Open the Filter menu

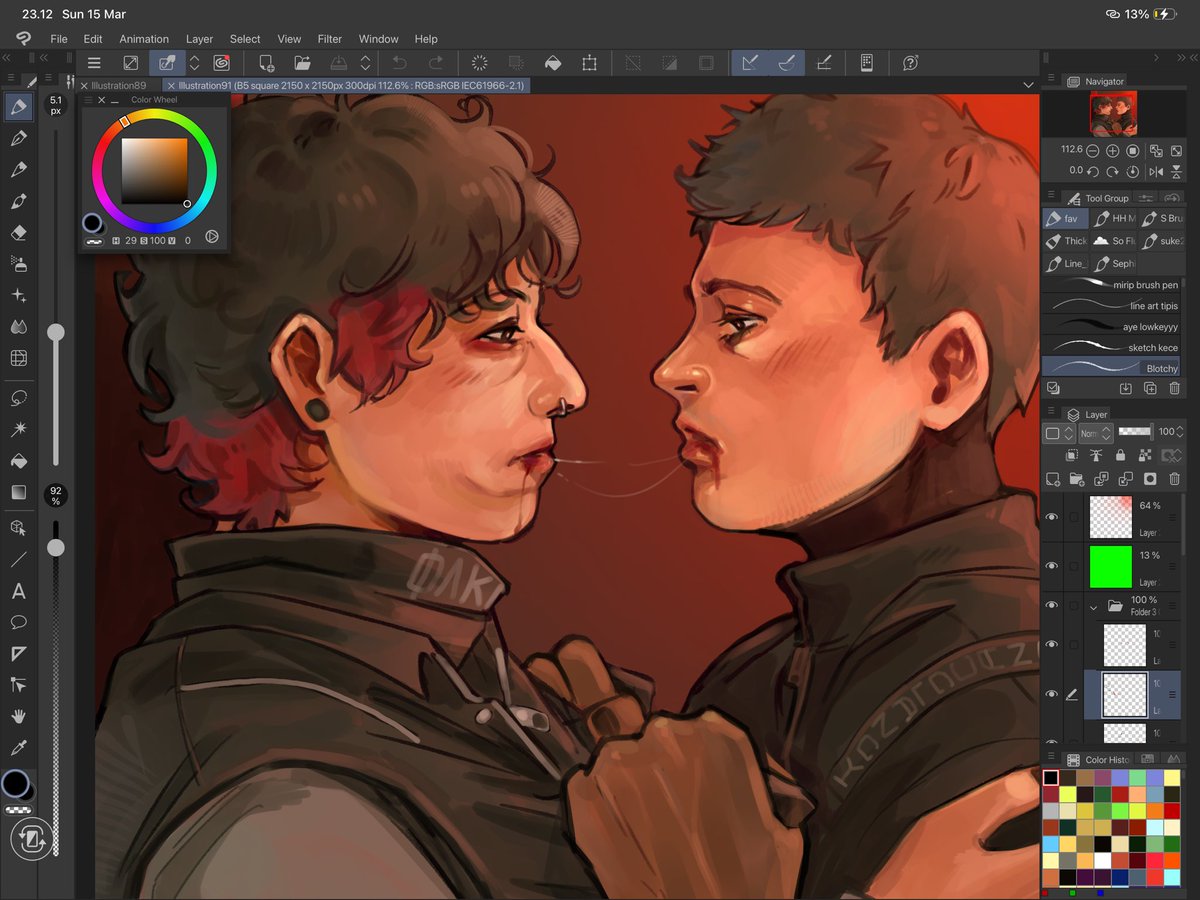pos(330,39)
